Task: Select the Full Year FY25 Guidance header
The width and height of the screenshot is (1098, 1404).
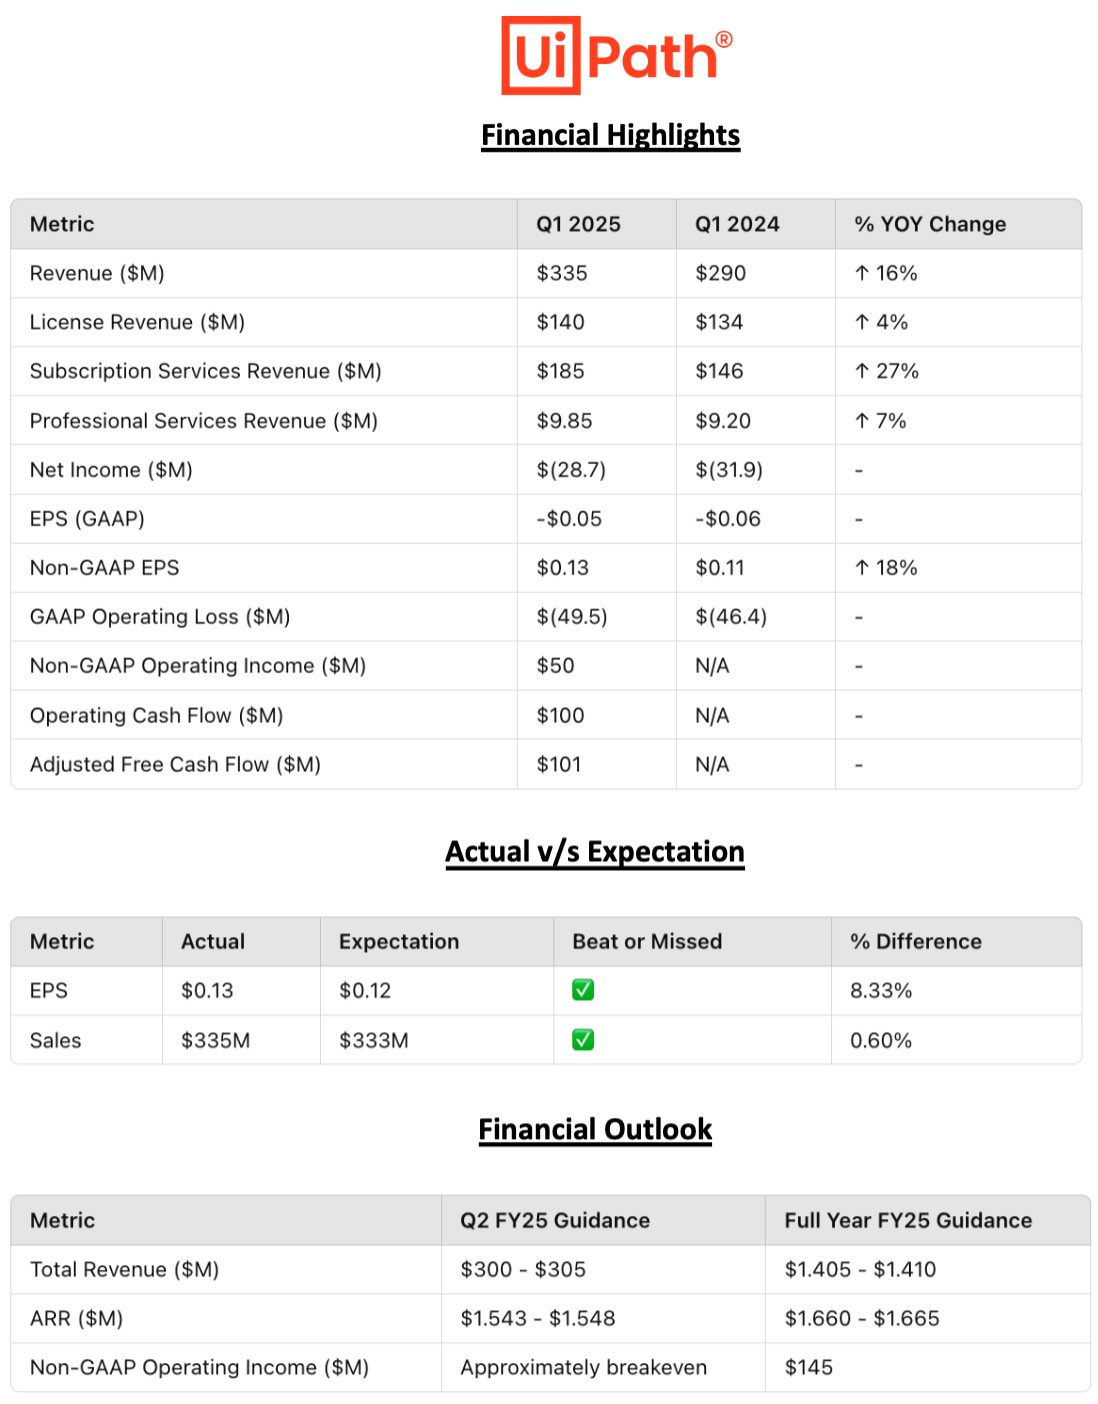Action: 908,1220
